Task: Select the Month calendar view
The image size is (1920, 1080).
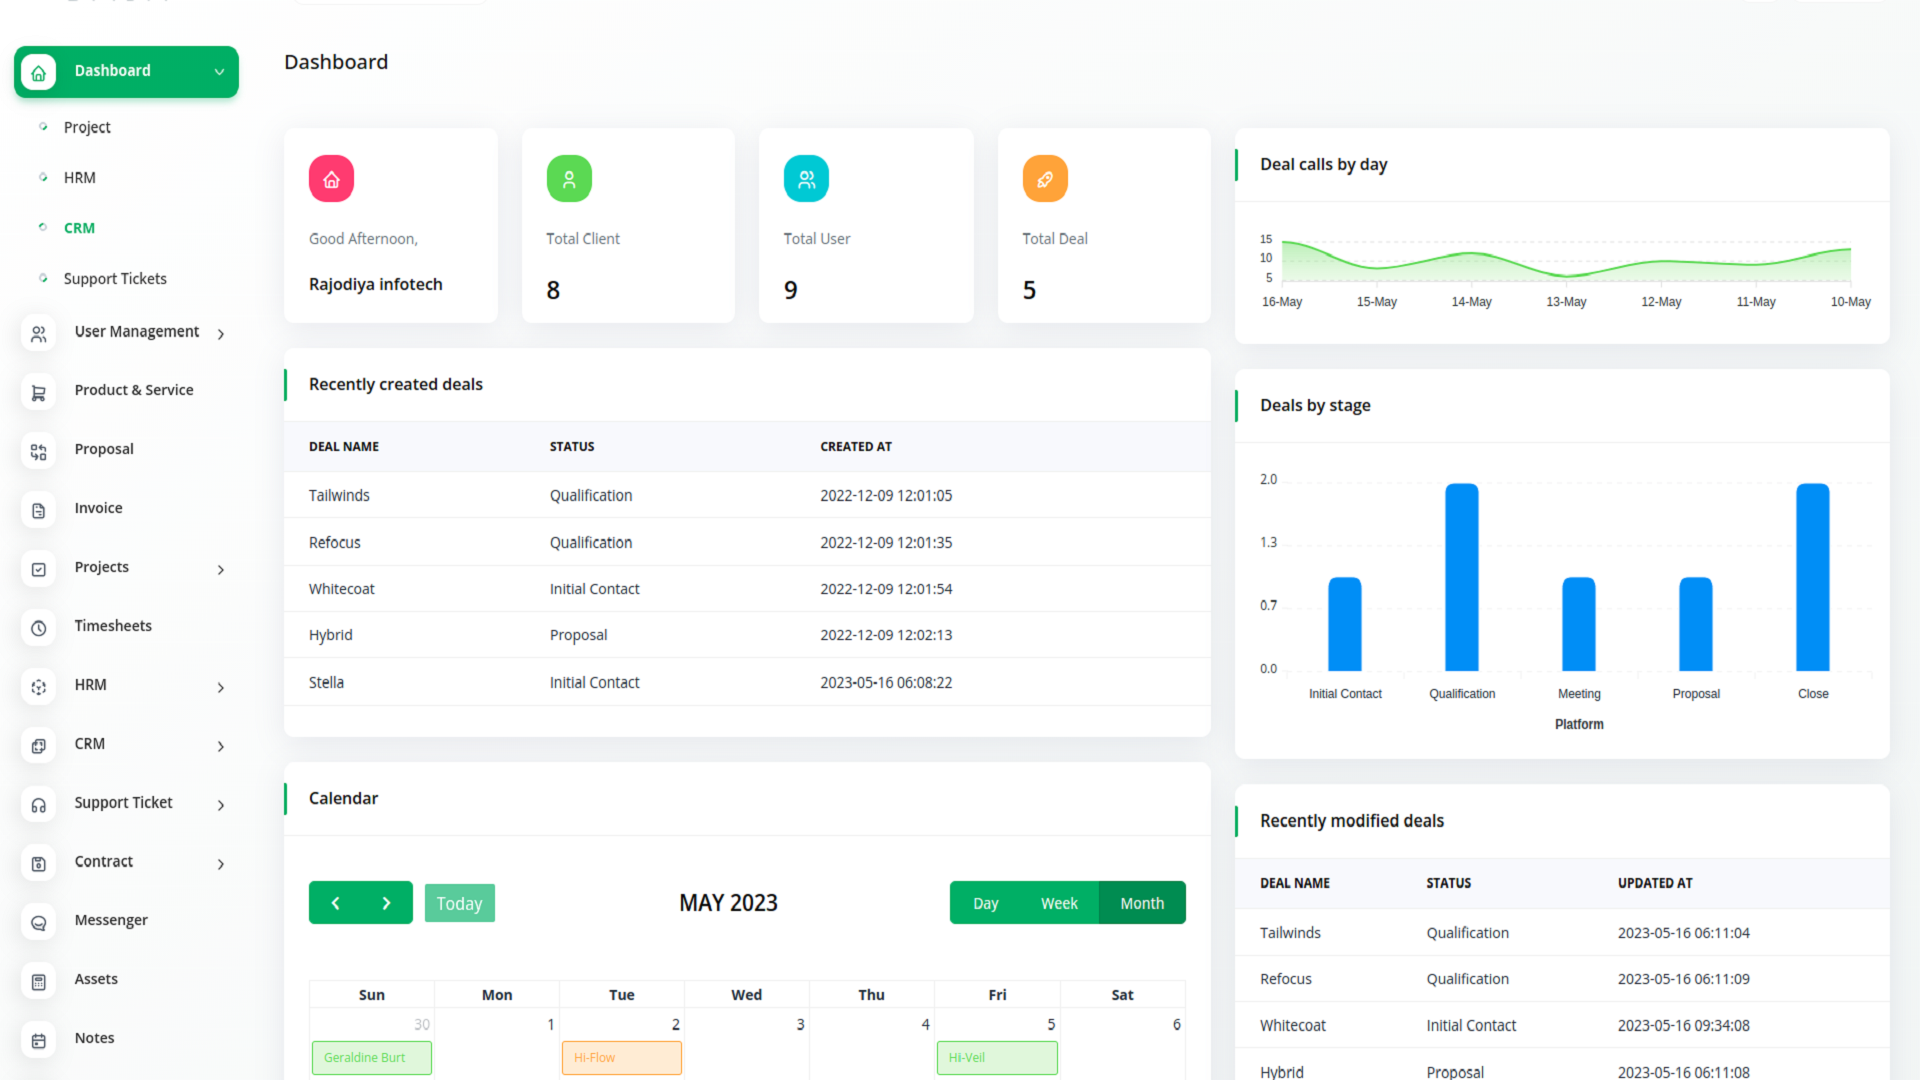Action: (1141, 903)
